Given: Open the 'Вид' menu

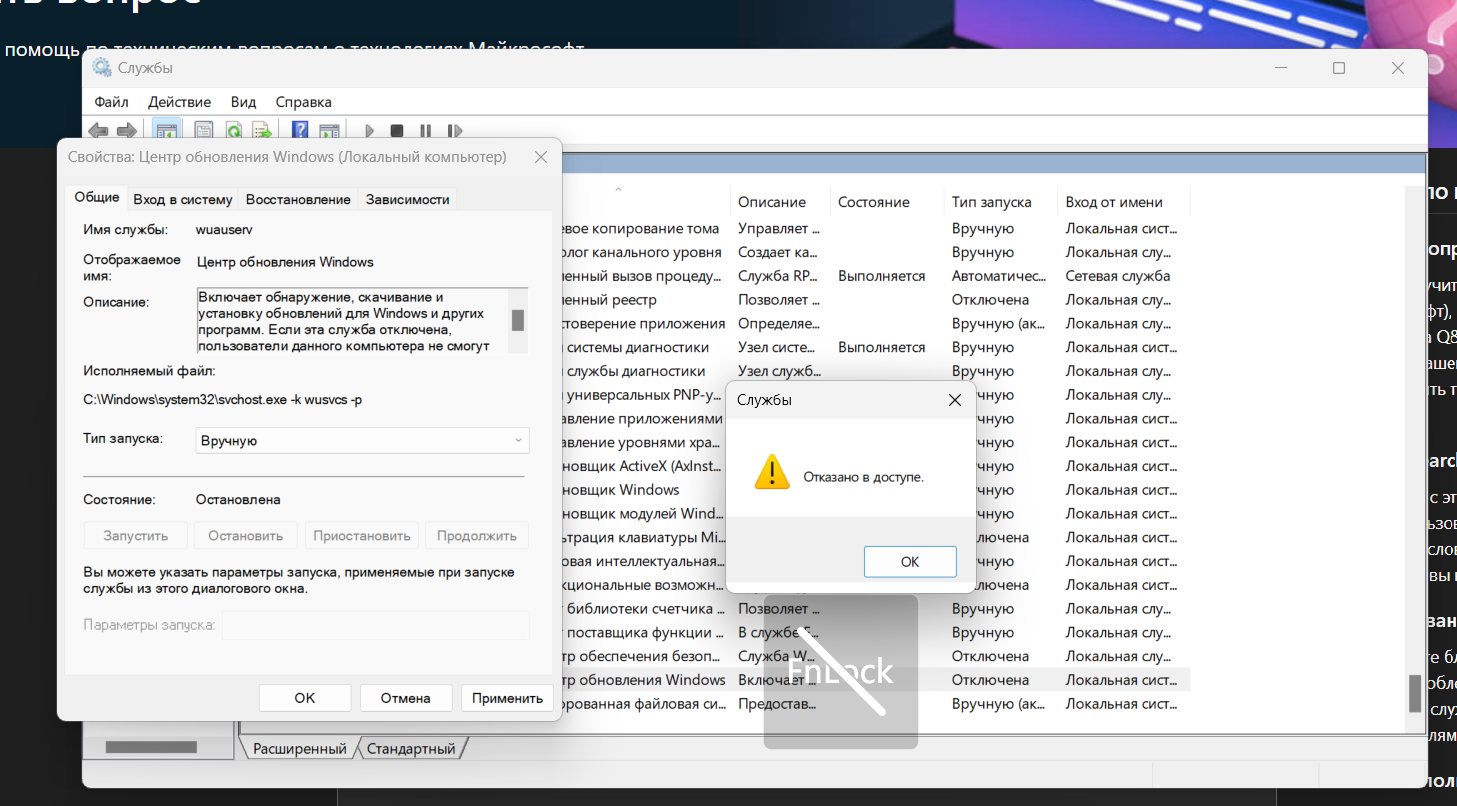Looking at the screenshot, I should click(x=244, y=102).
